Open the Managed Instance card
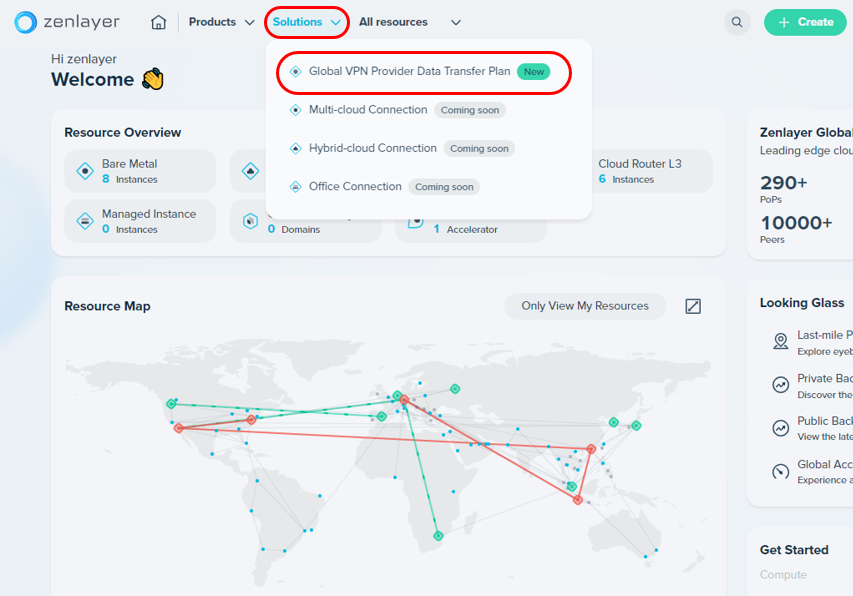Viewport: 853px width, 596px height. pos(140,221)
